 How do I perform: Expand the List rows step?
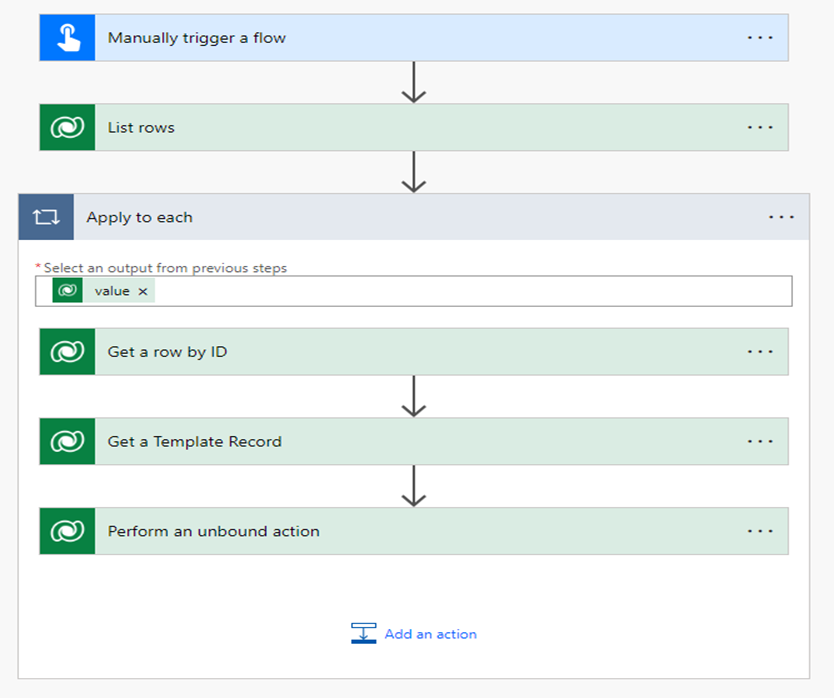pyautogui.click(x=400, y=128)
